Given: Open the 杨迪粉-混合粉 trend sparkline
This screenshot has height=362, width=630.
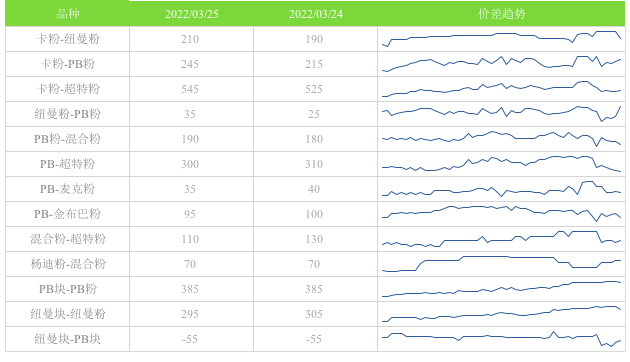Looking at the screenshot, I should coord(501,264).
